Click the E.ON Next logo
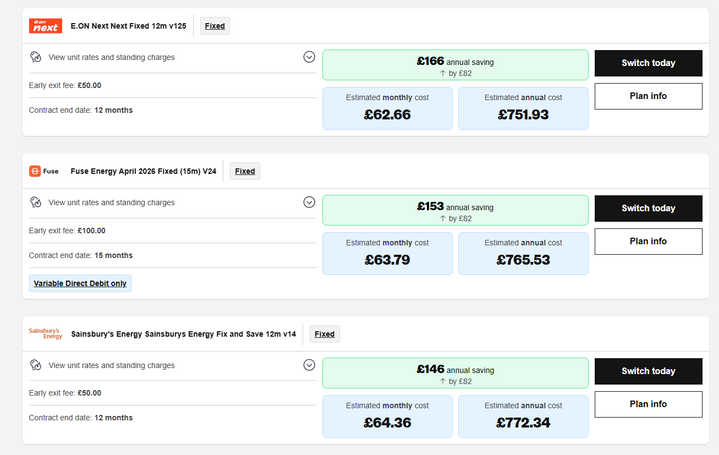 (45, 26)
